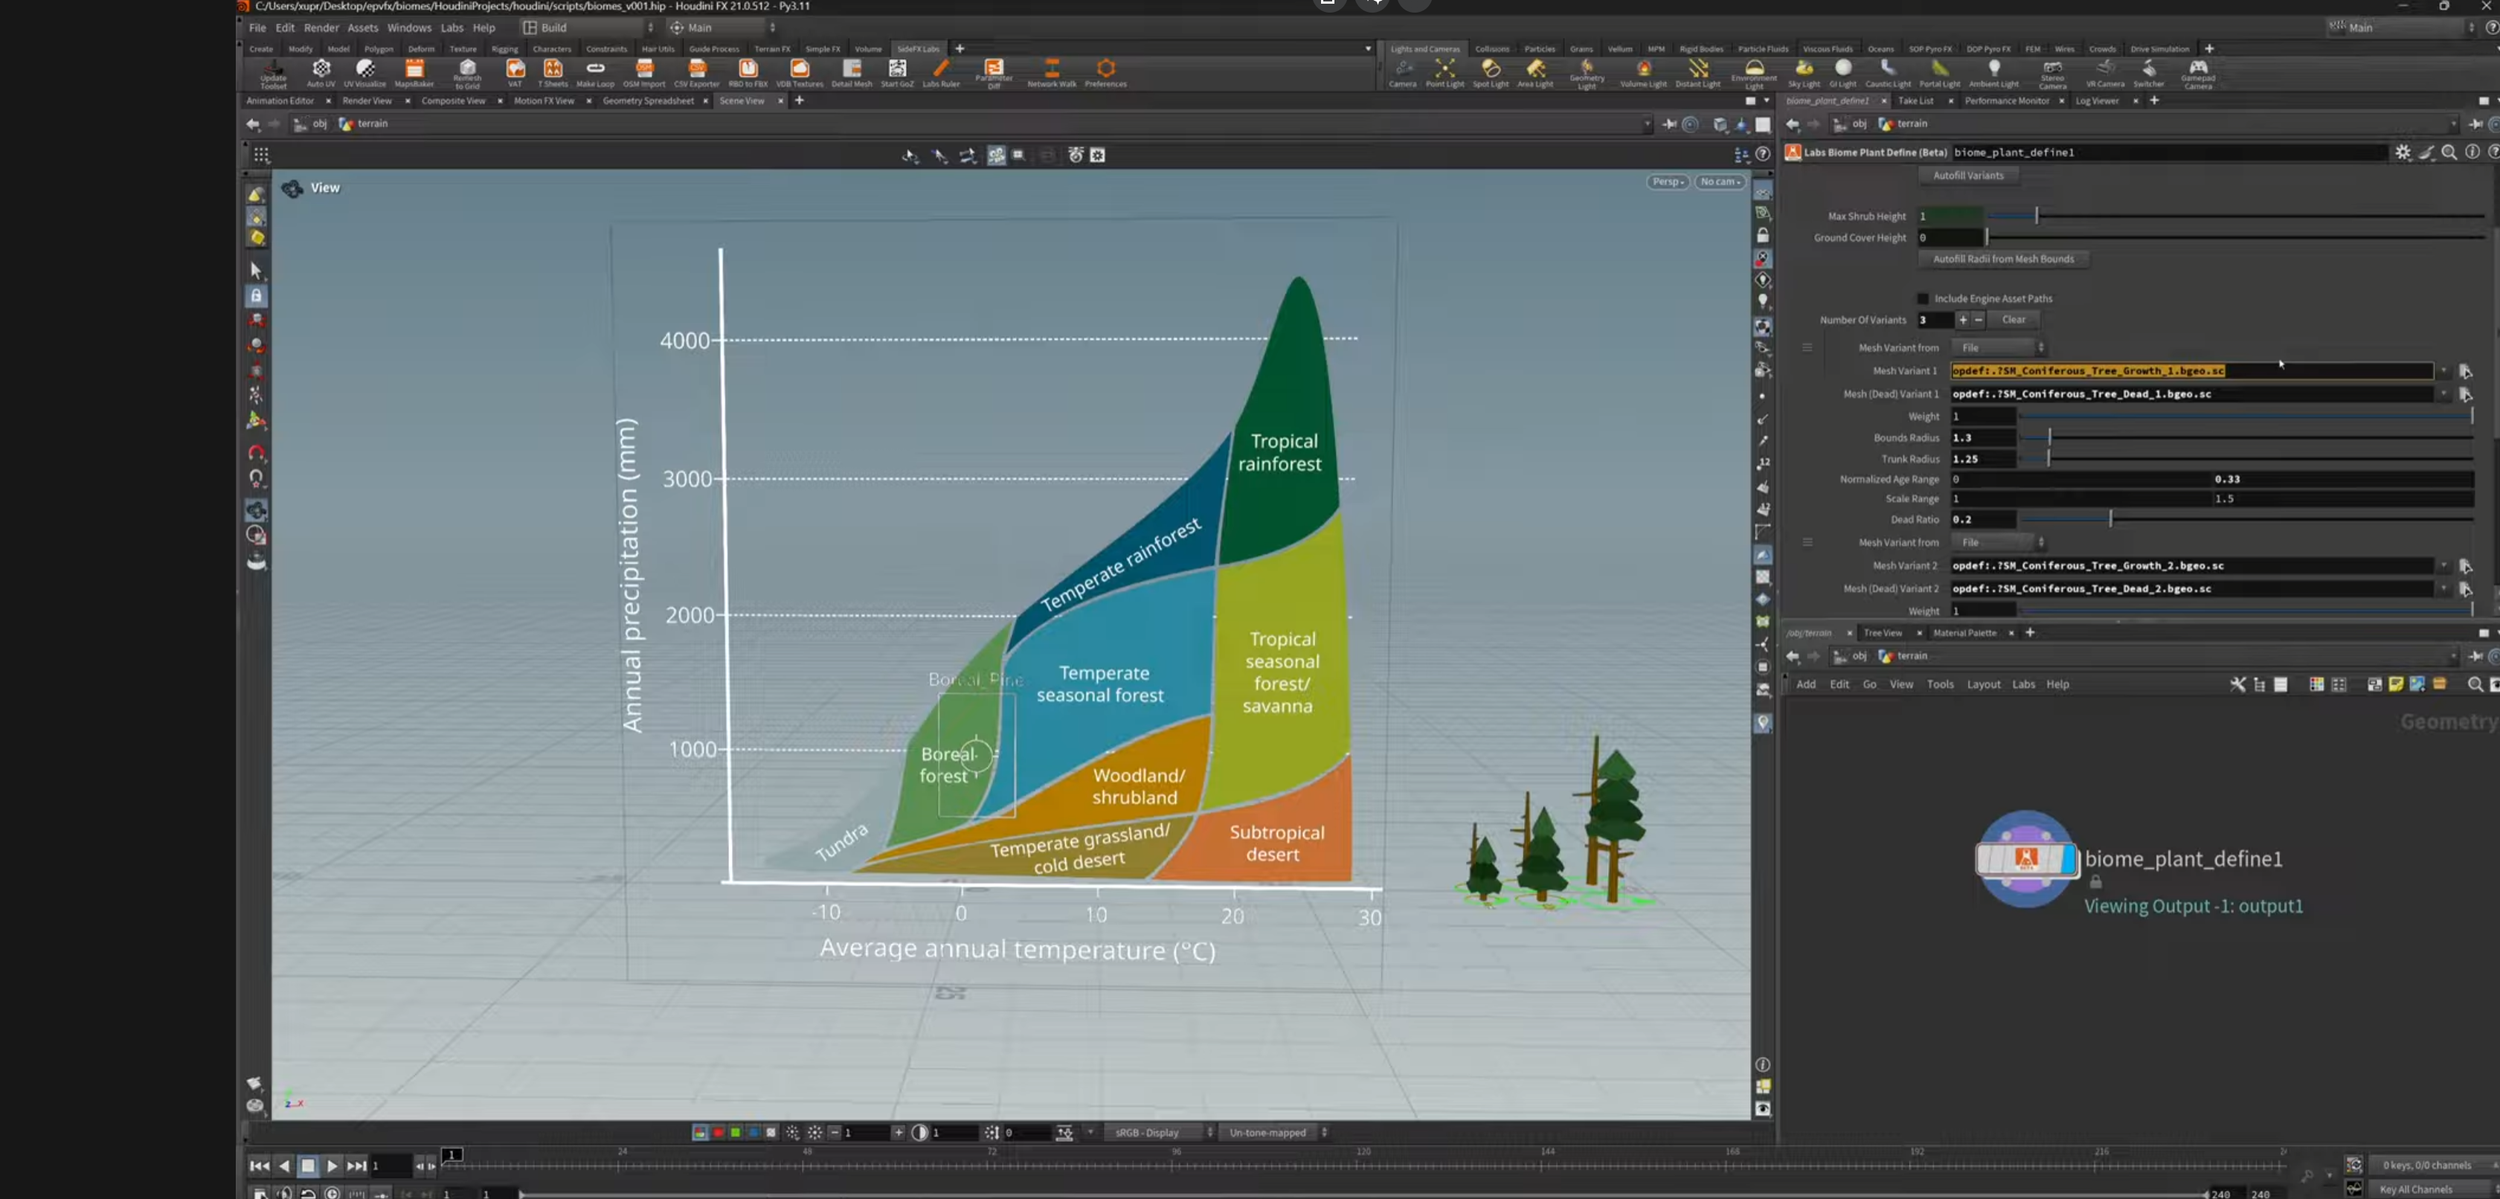Open the Labs menu in menu bar
The image size is (2500, 1199).
452,28
